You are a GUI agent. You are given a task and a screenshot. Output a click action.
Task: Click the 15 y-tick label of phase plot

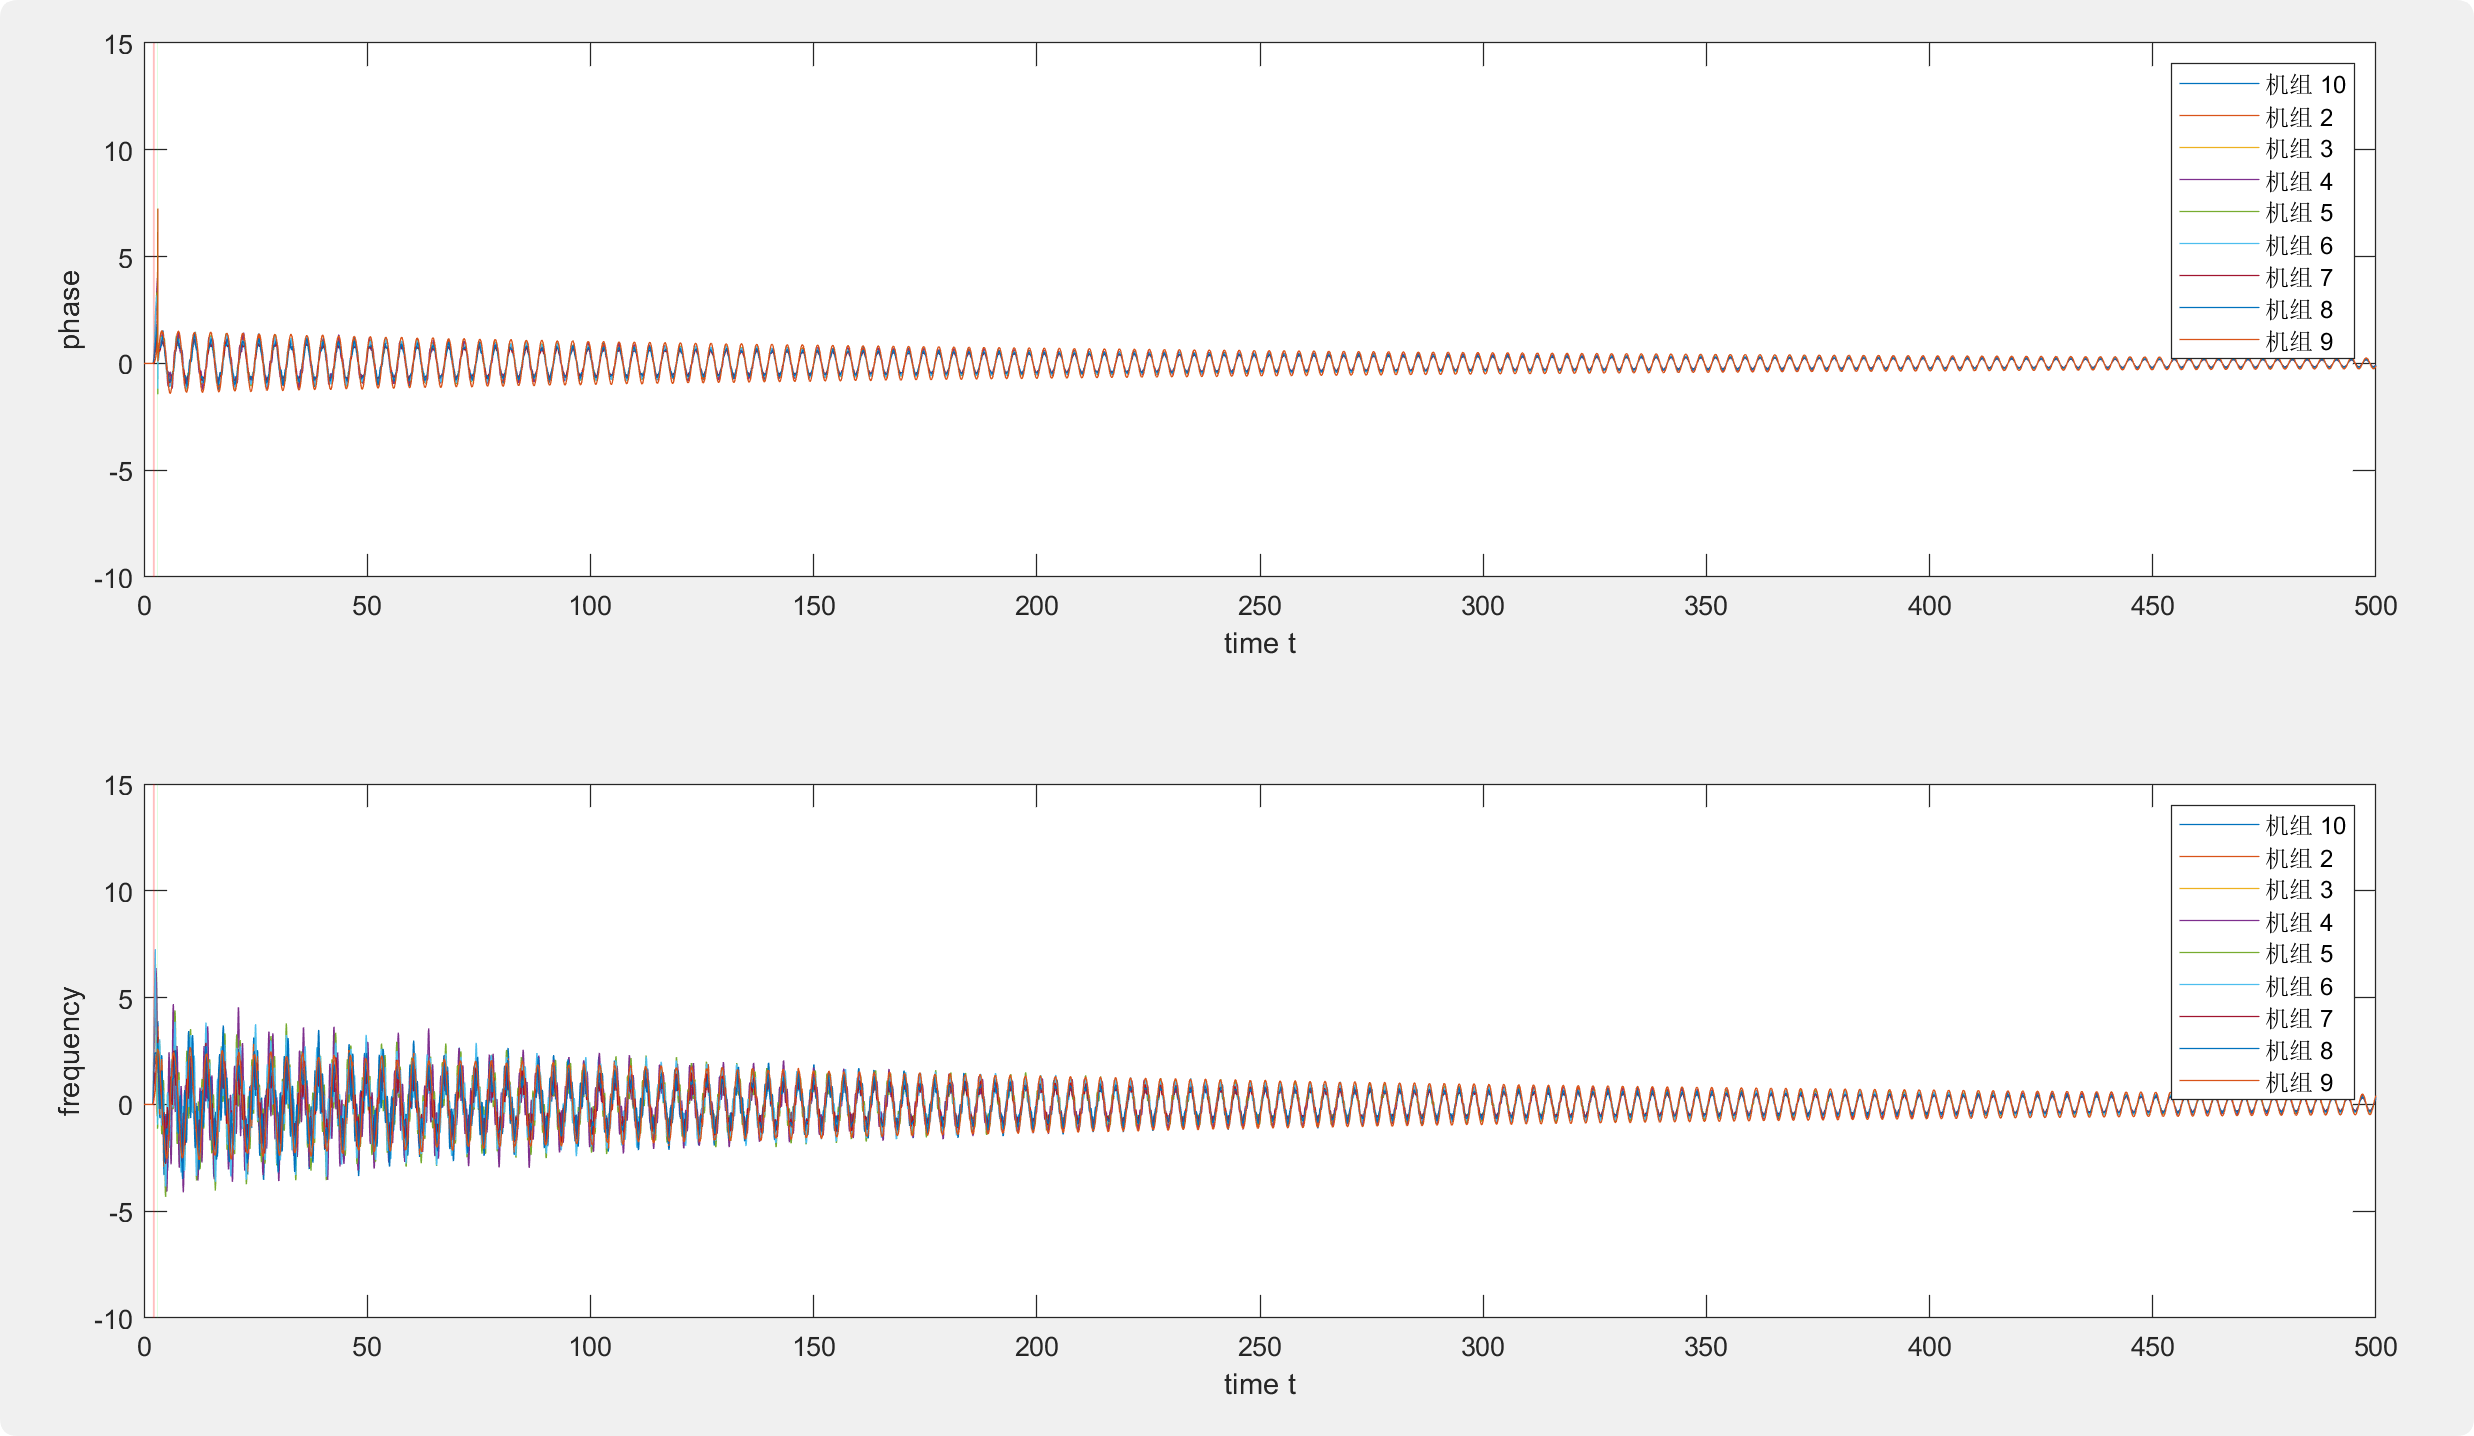pos(118,45)
